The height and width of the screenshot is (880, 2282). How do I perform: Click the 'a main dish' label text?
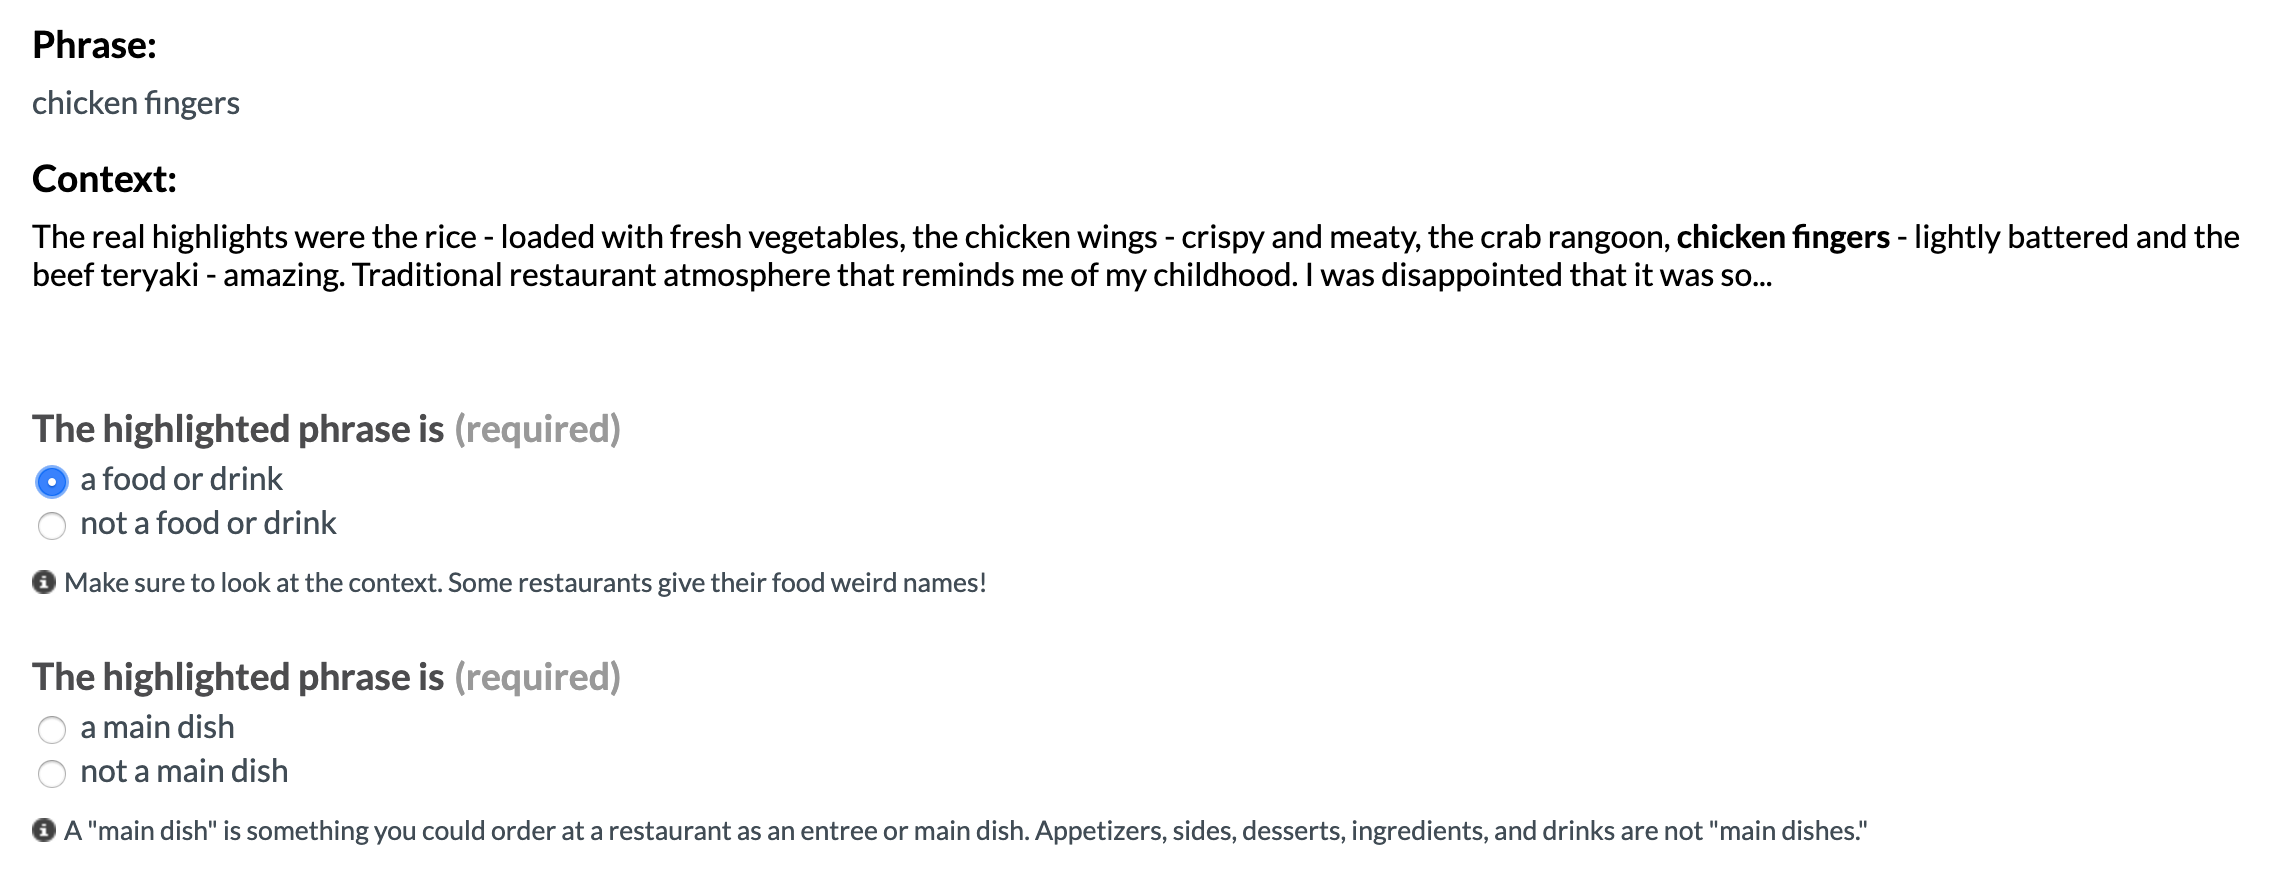tap(157, 727)
